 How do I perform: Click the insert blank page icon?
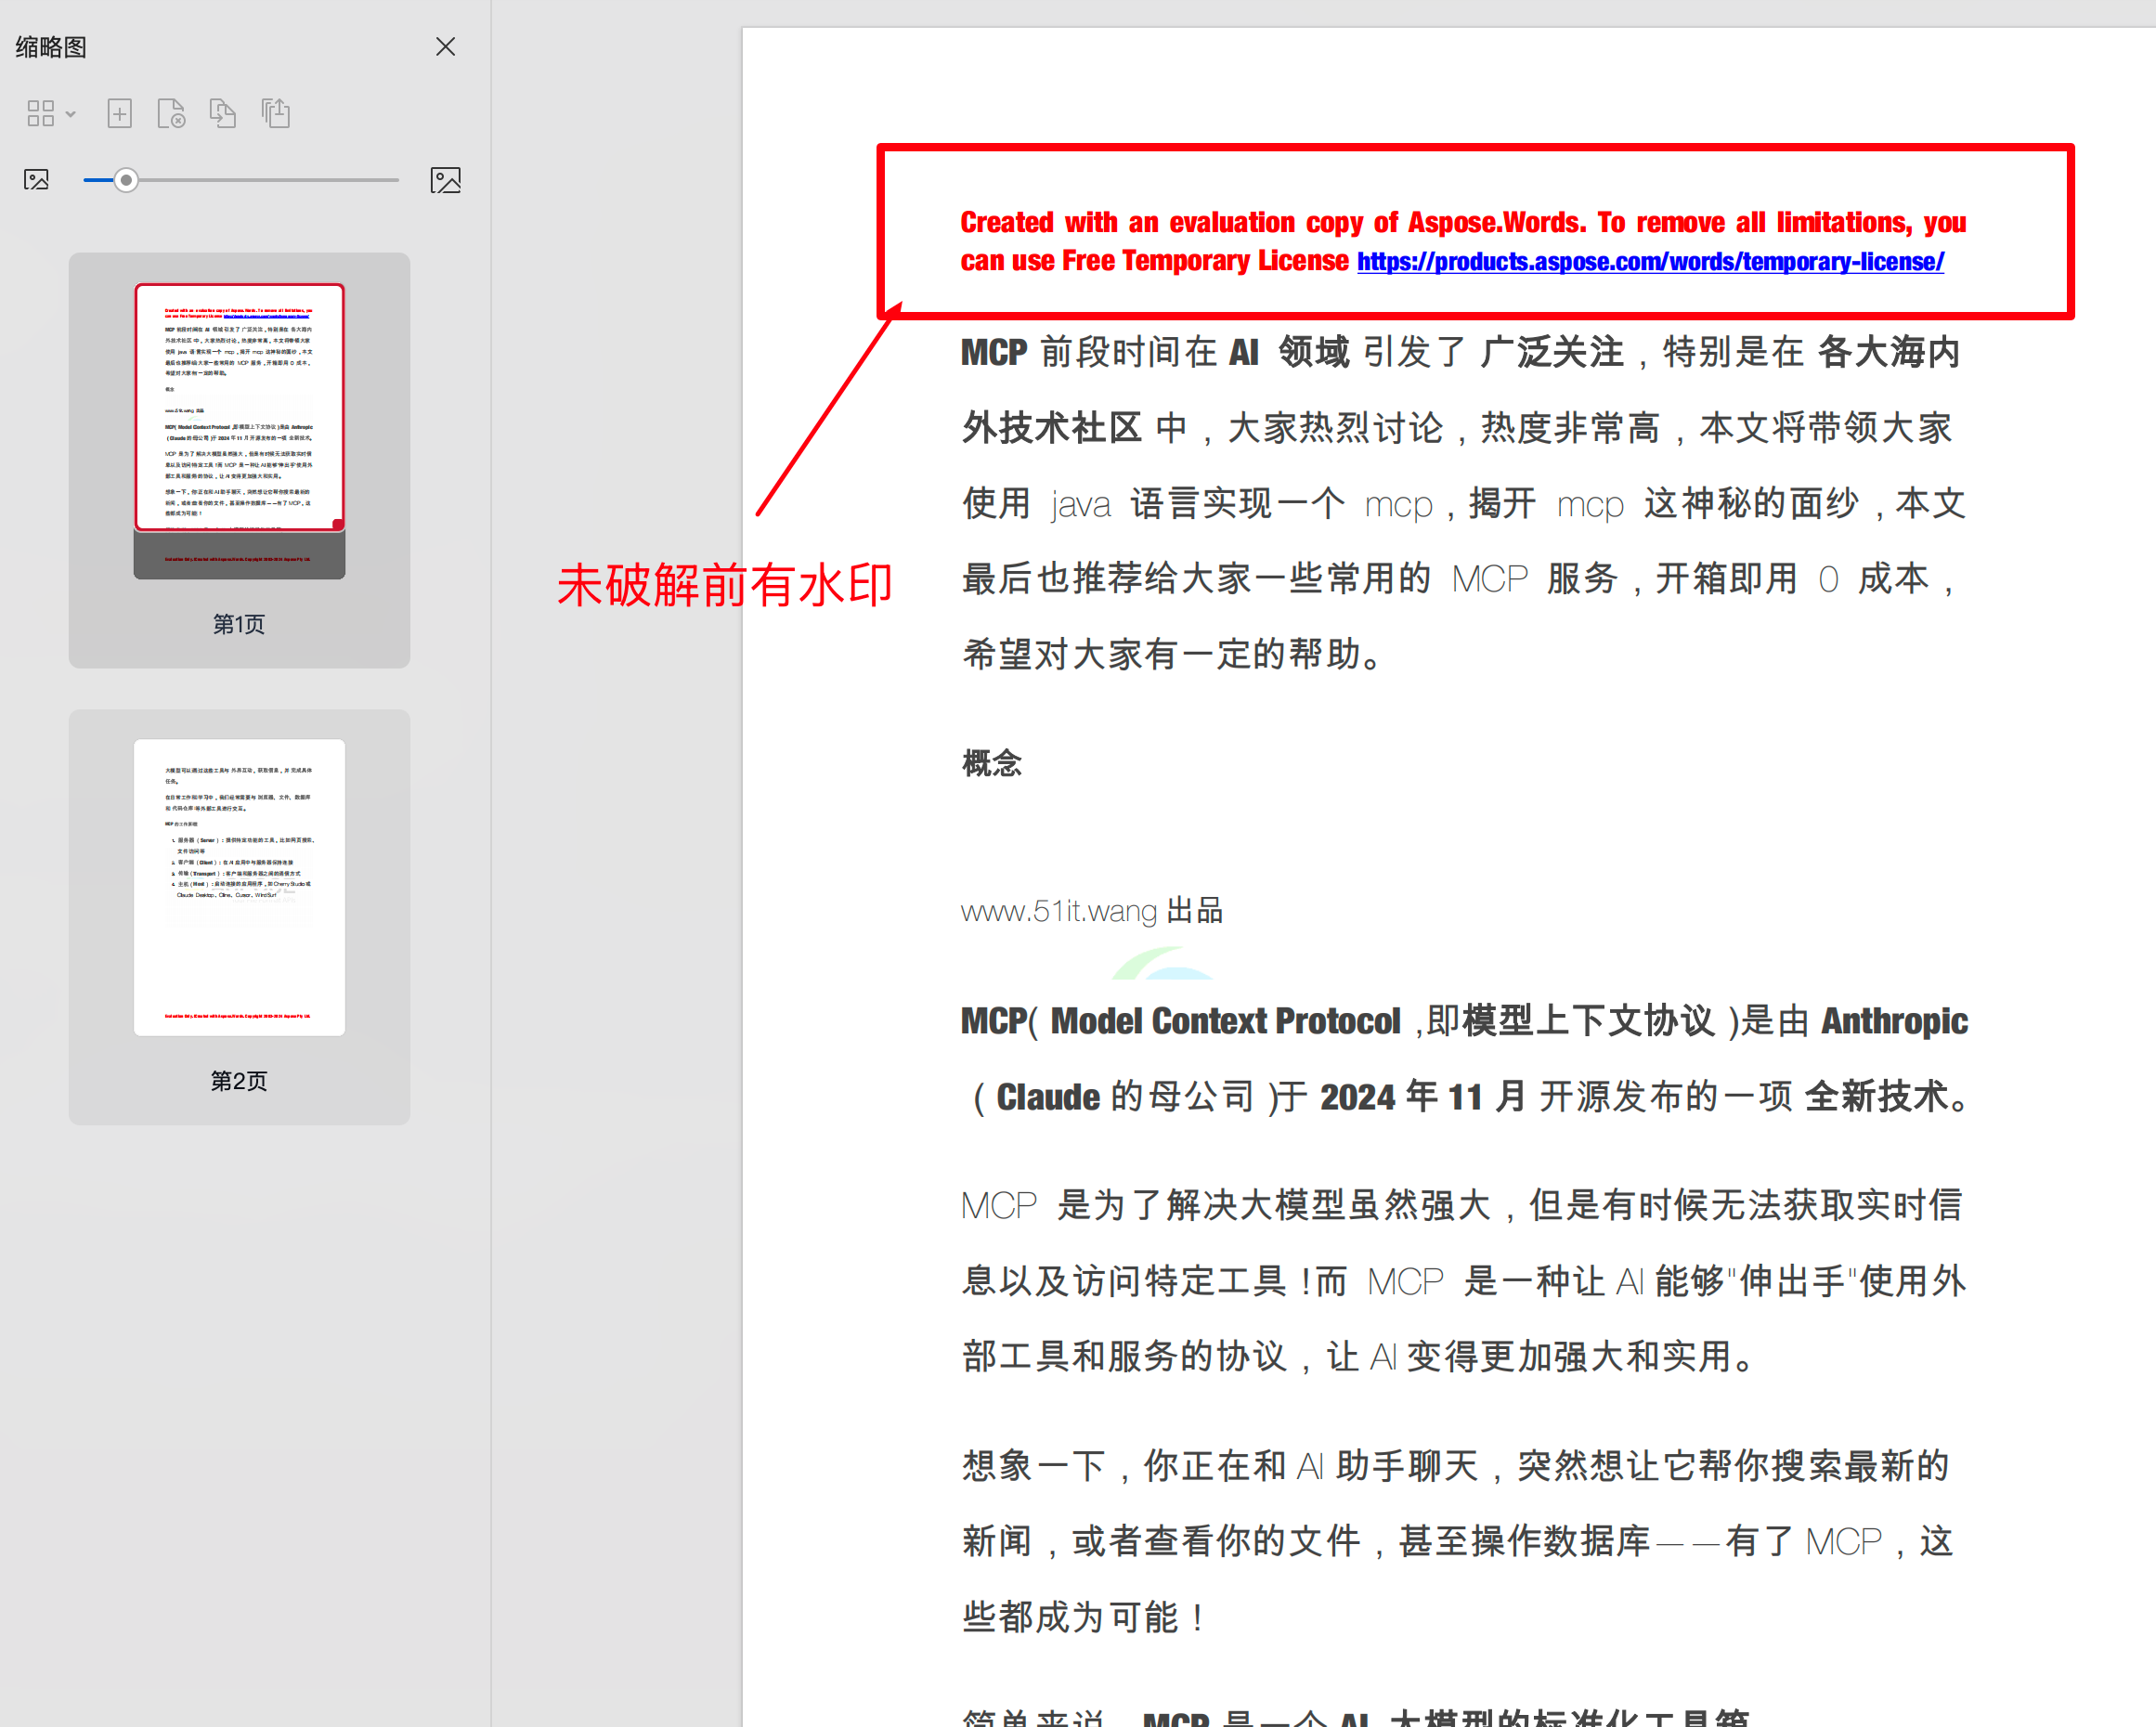119,113
